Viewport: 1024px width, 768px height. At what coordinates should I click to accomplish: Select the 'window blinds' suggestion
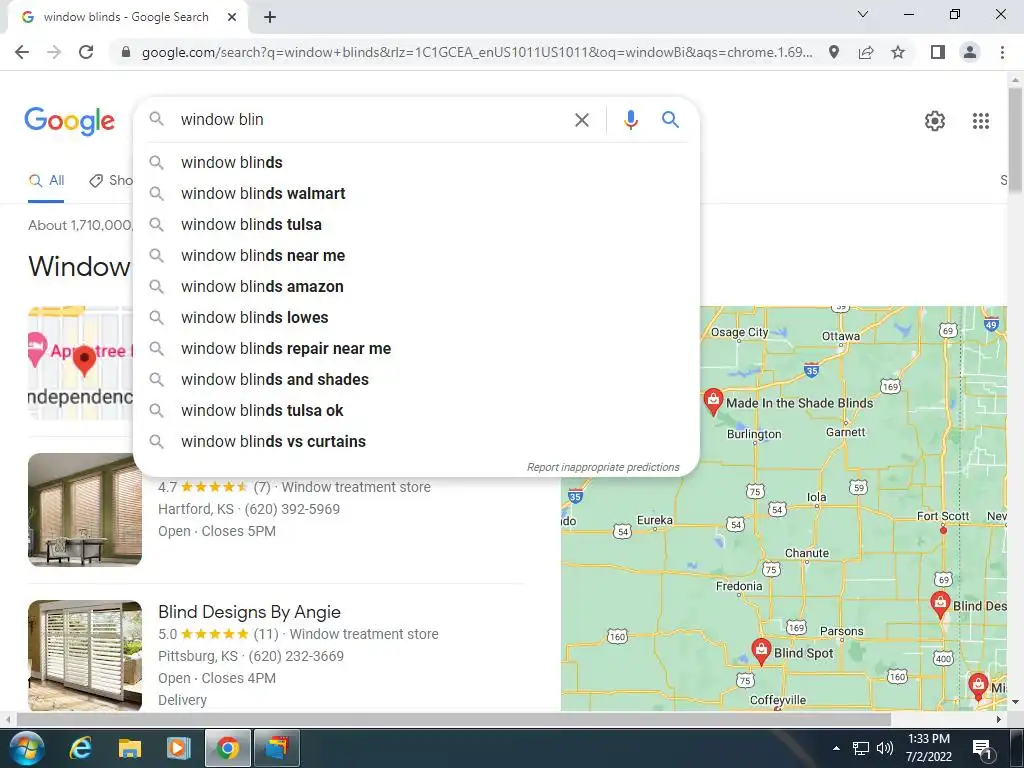(416, 163)
